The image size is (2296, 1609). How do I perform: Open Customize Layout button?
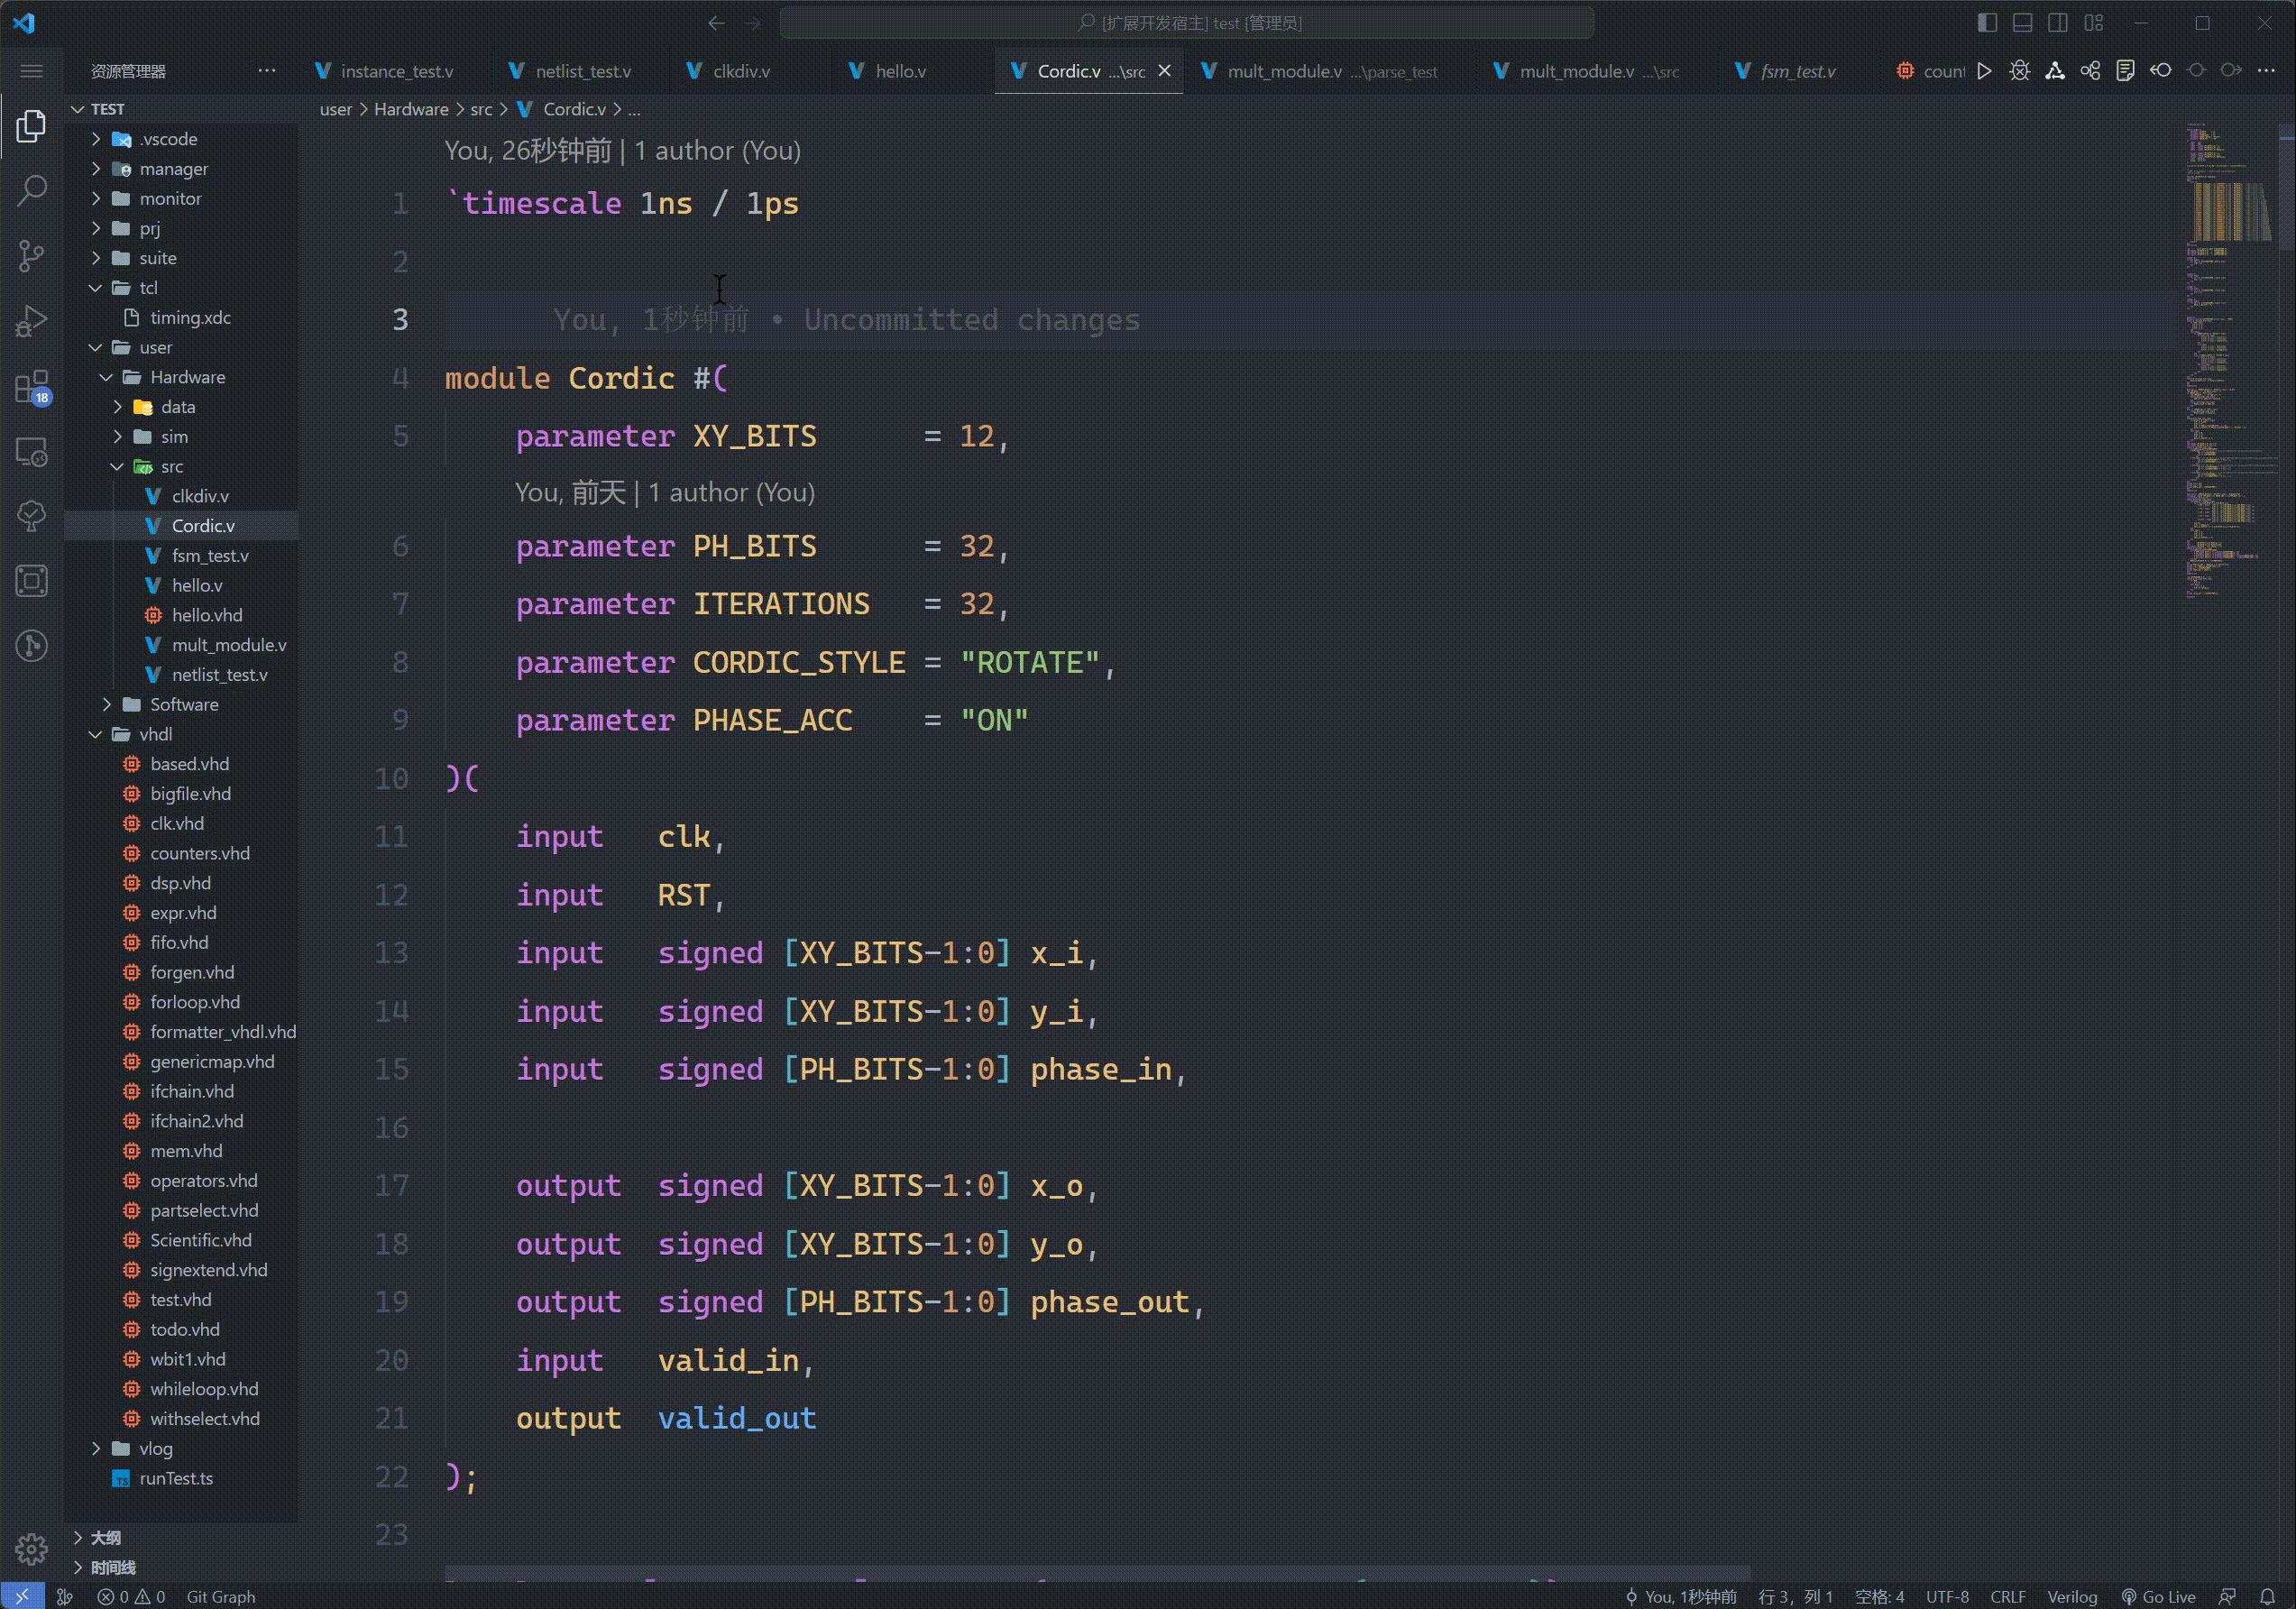[2093, 23]
